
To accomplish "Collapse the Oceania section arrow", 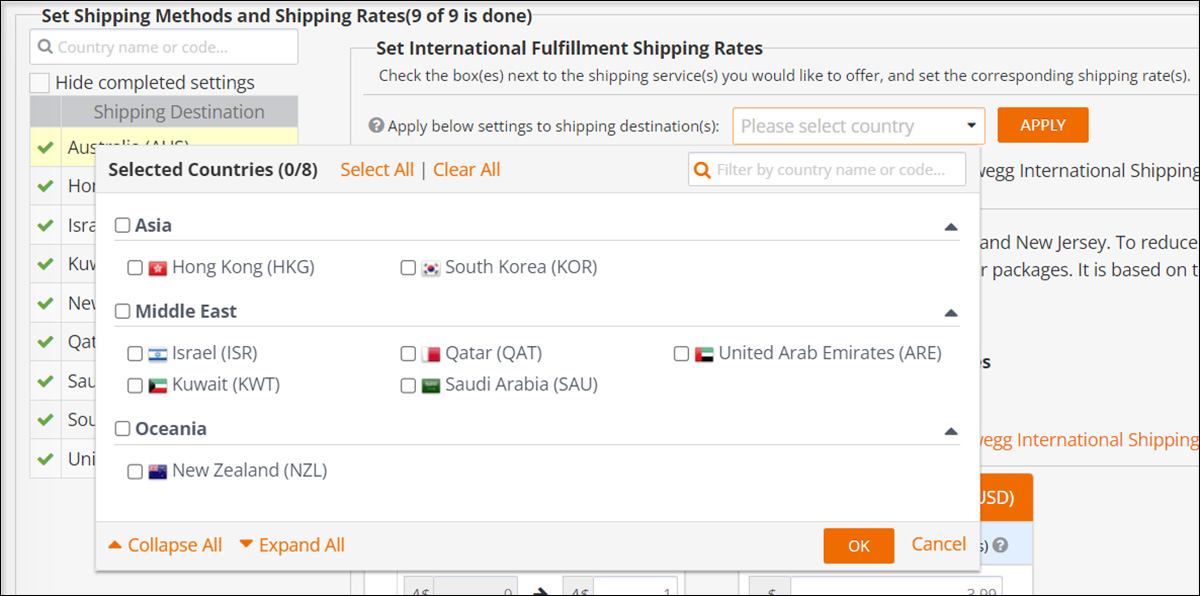I will (x=951, y=430).
